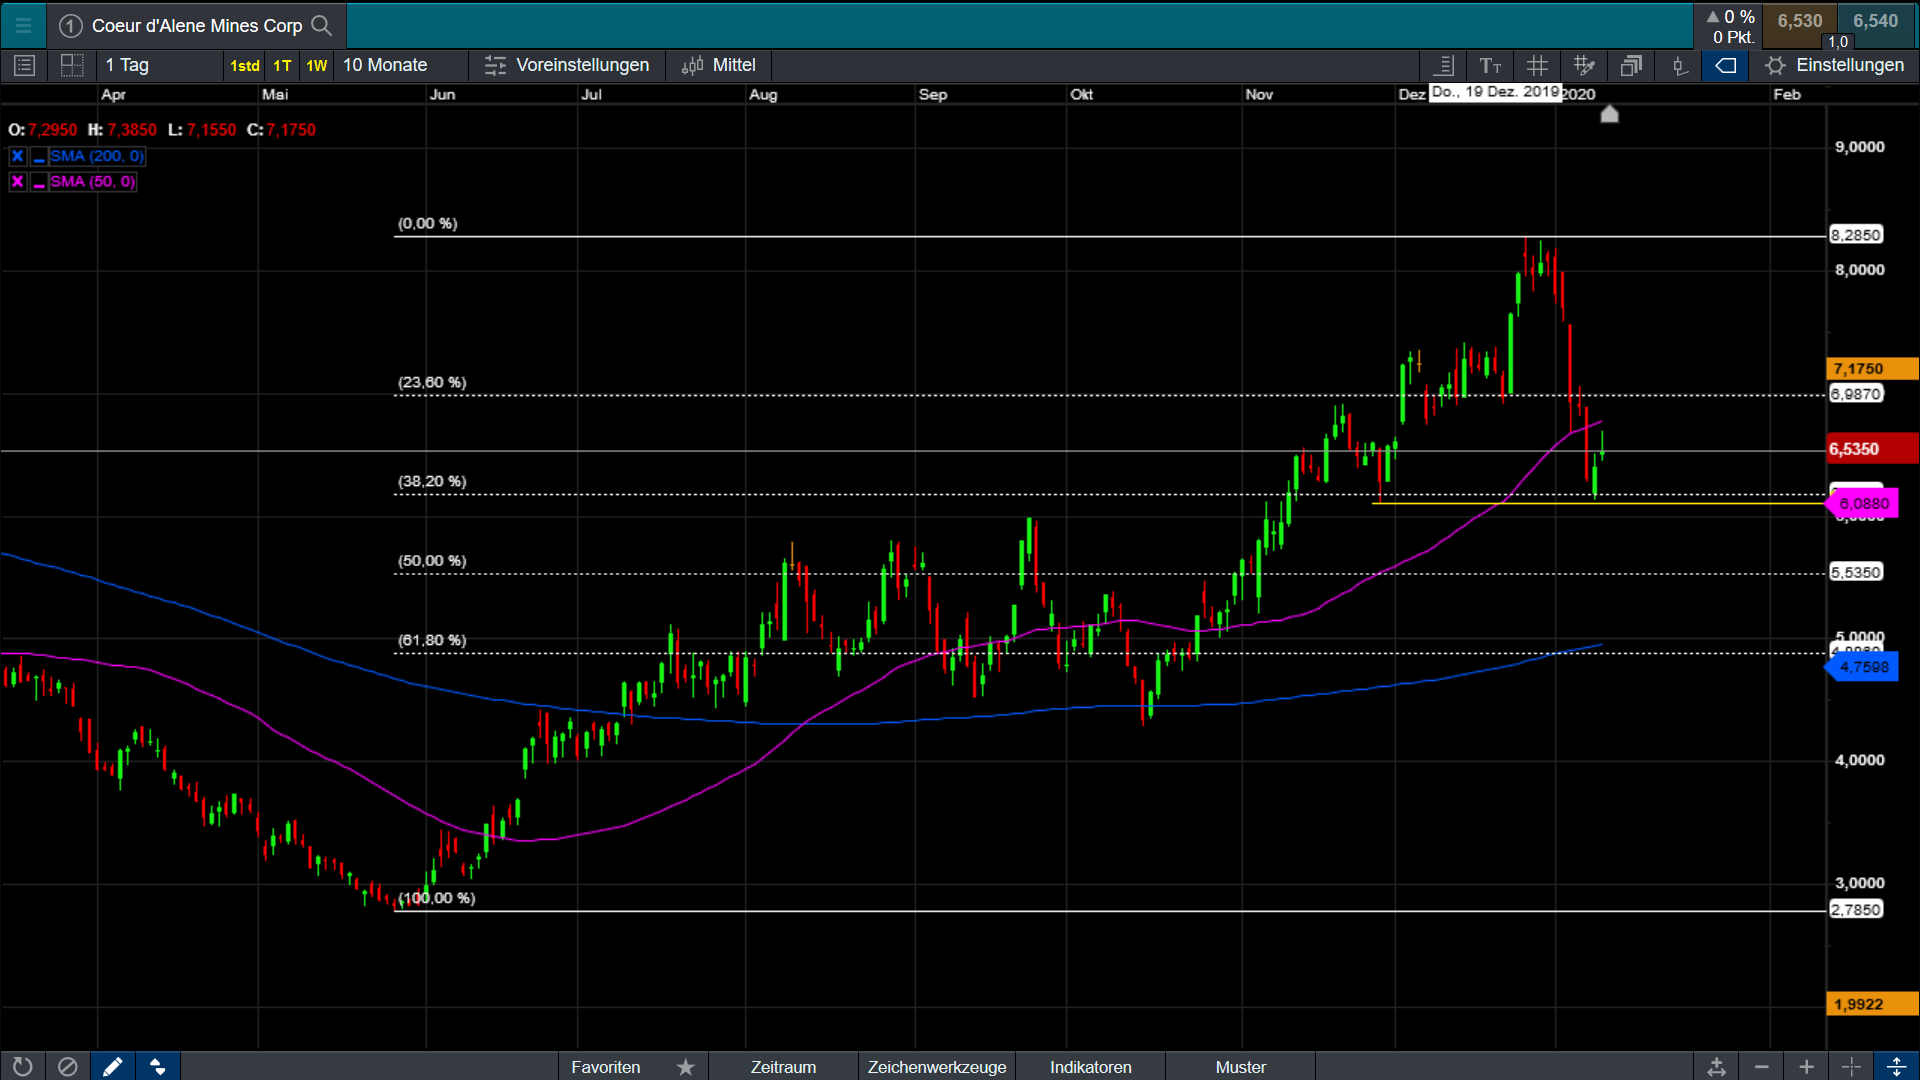The image size is (1920, 1080).
Task: Click the stacked windows icon
Action: (x=1631, y=66)
